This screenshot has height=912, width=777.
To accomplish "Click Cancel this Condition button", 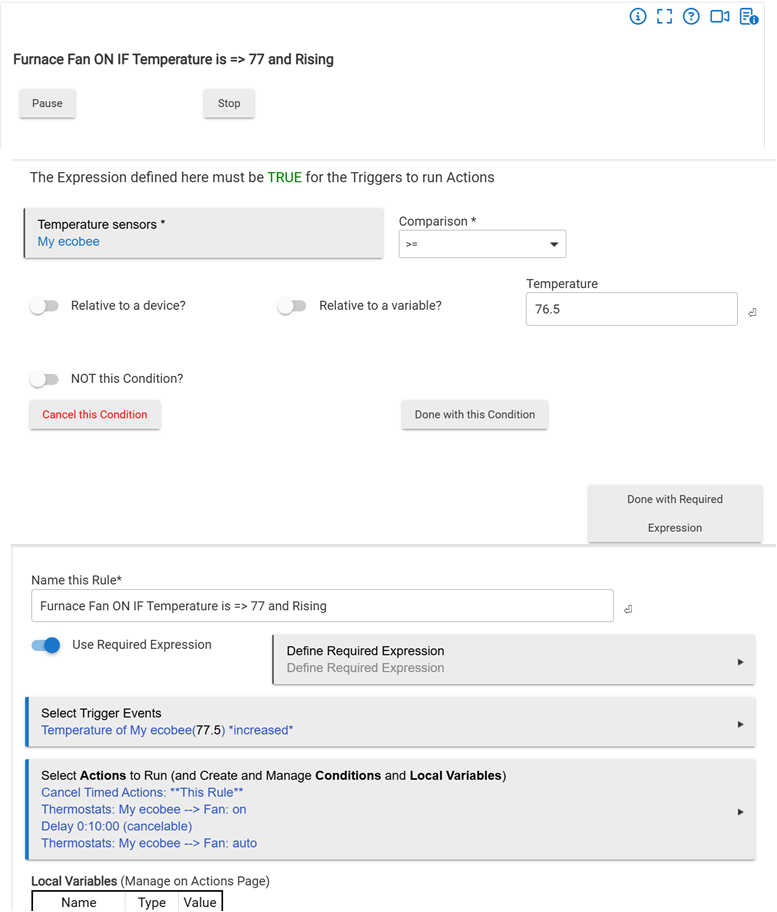I will [95, 415].
